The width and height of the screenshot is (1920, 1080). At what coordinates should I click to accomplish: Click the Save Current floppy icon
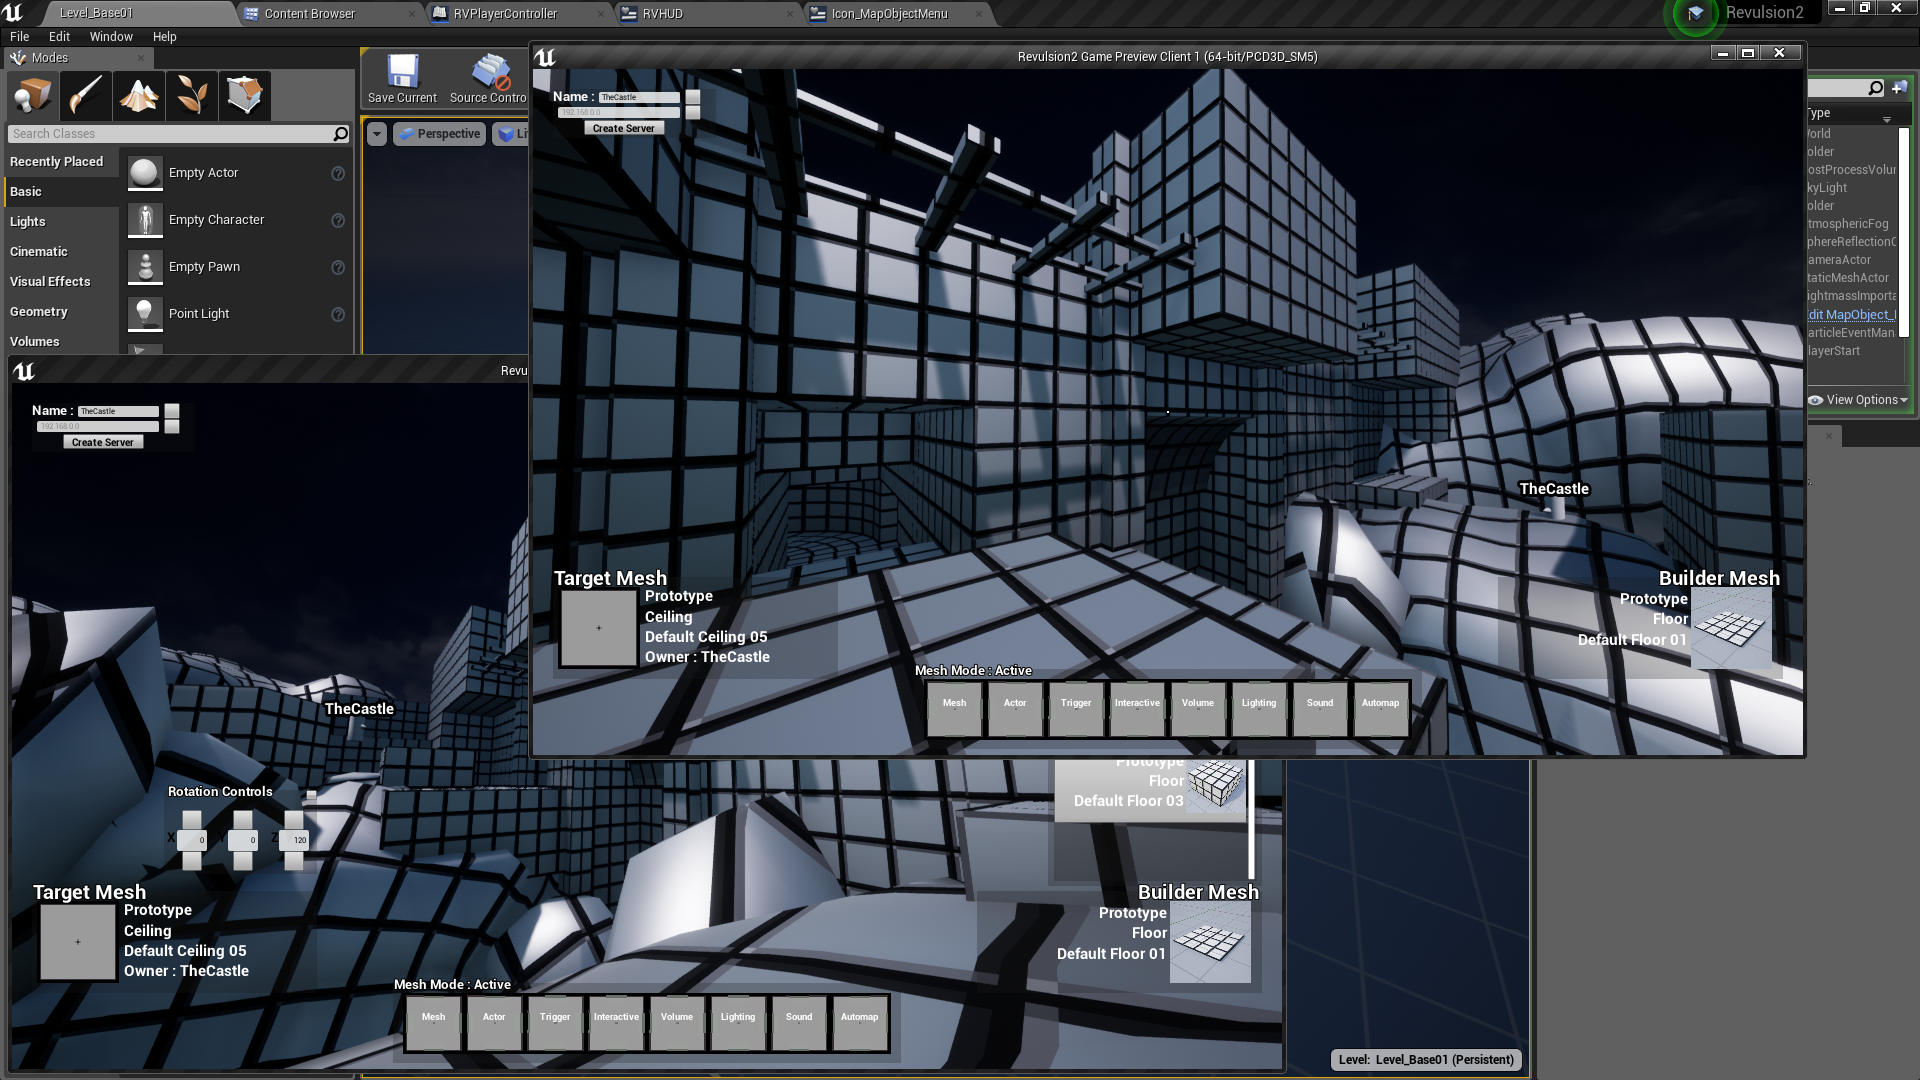(402, 72)
